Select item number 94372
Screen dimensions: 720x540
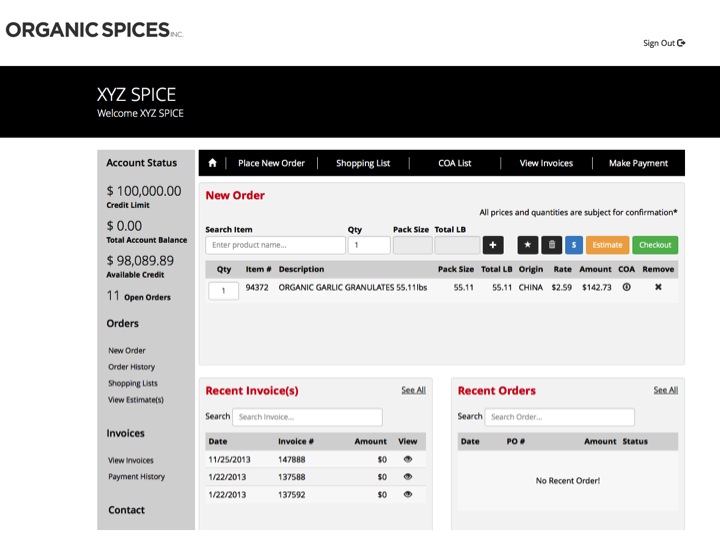pyautogui.click(x=257, y=287)
